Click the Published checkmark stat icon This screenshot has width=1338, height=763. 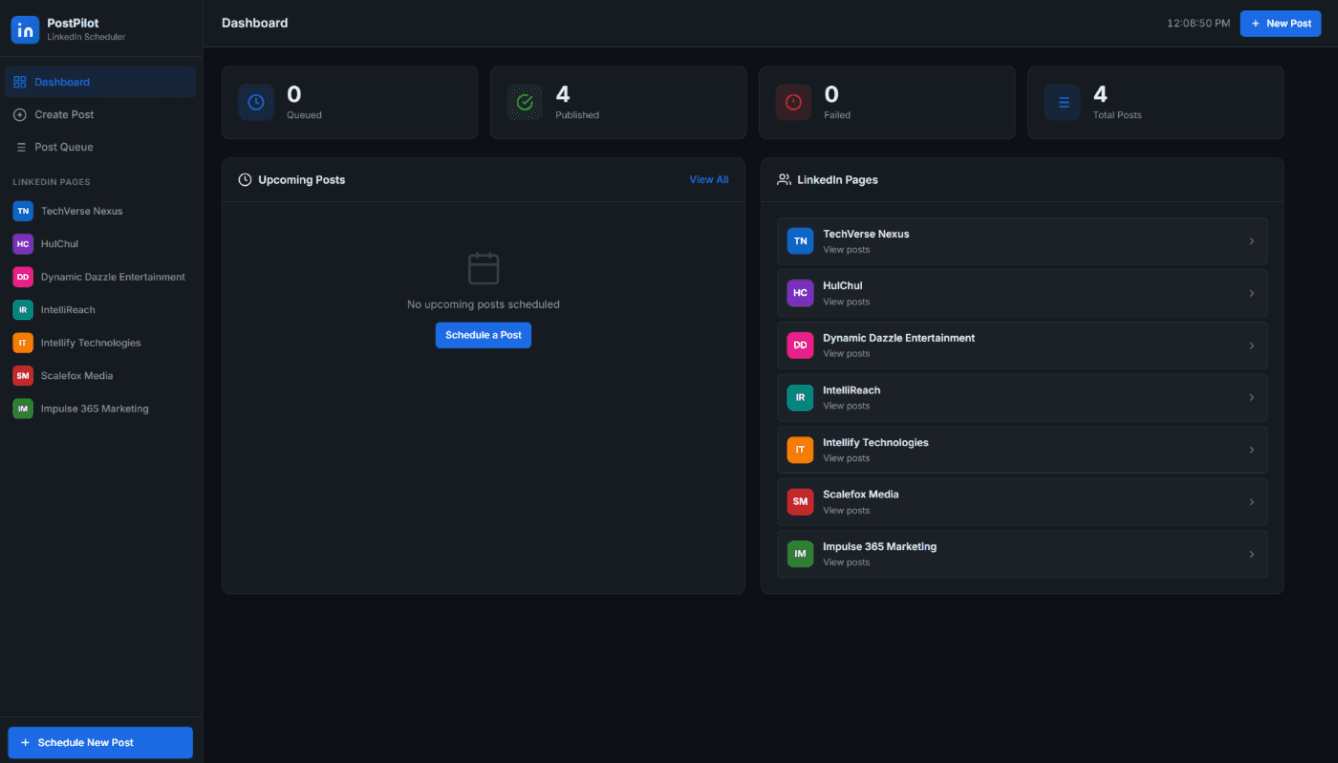coord(525,102)
